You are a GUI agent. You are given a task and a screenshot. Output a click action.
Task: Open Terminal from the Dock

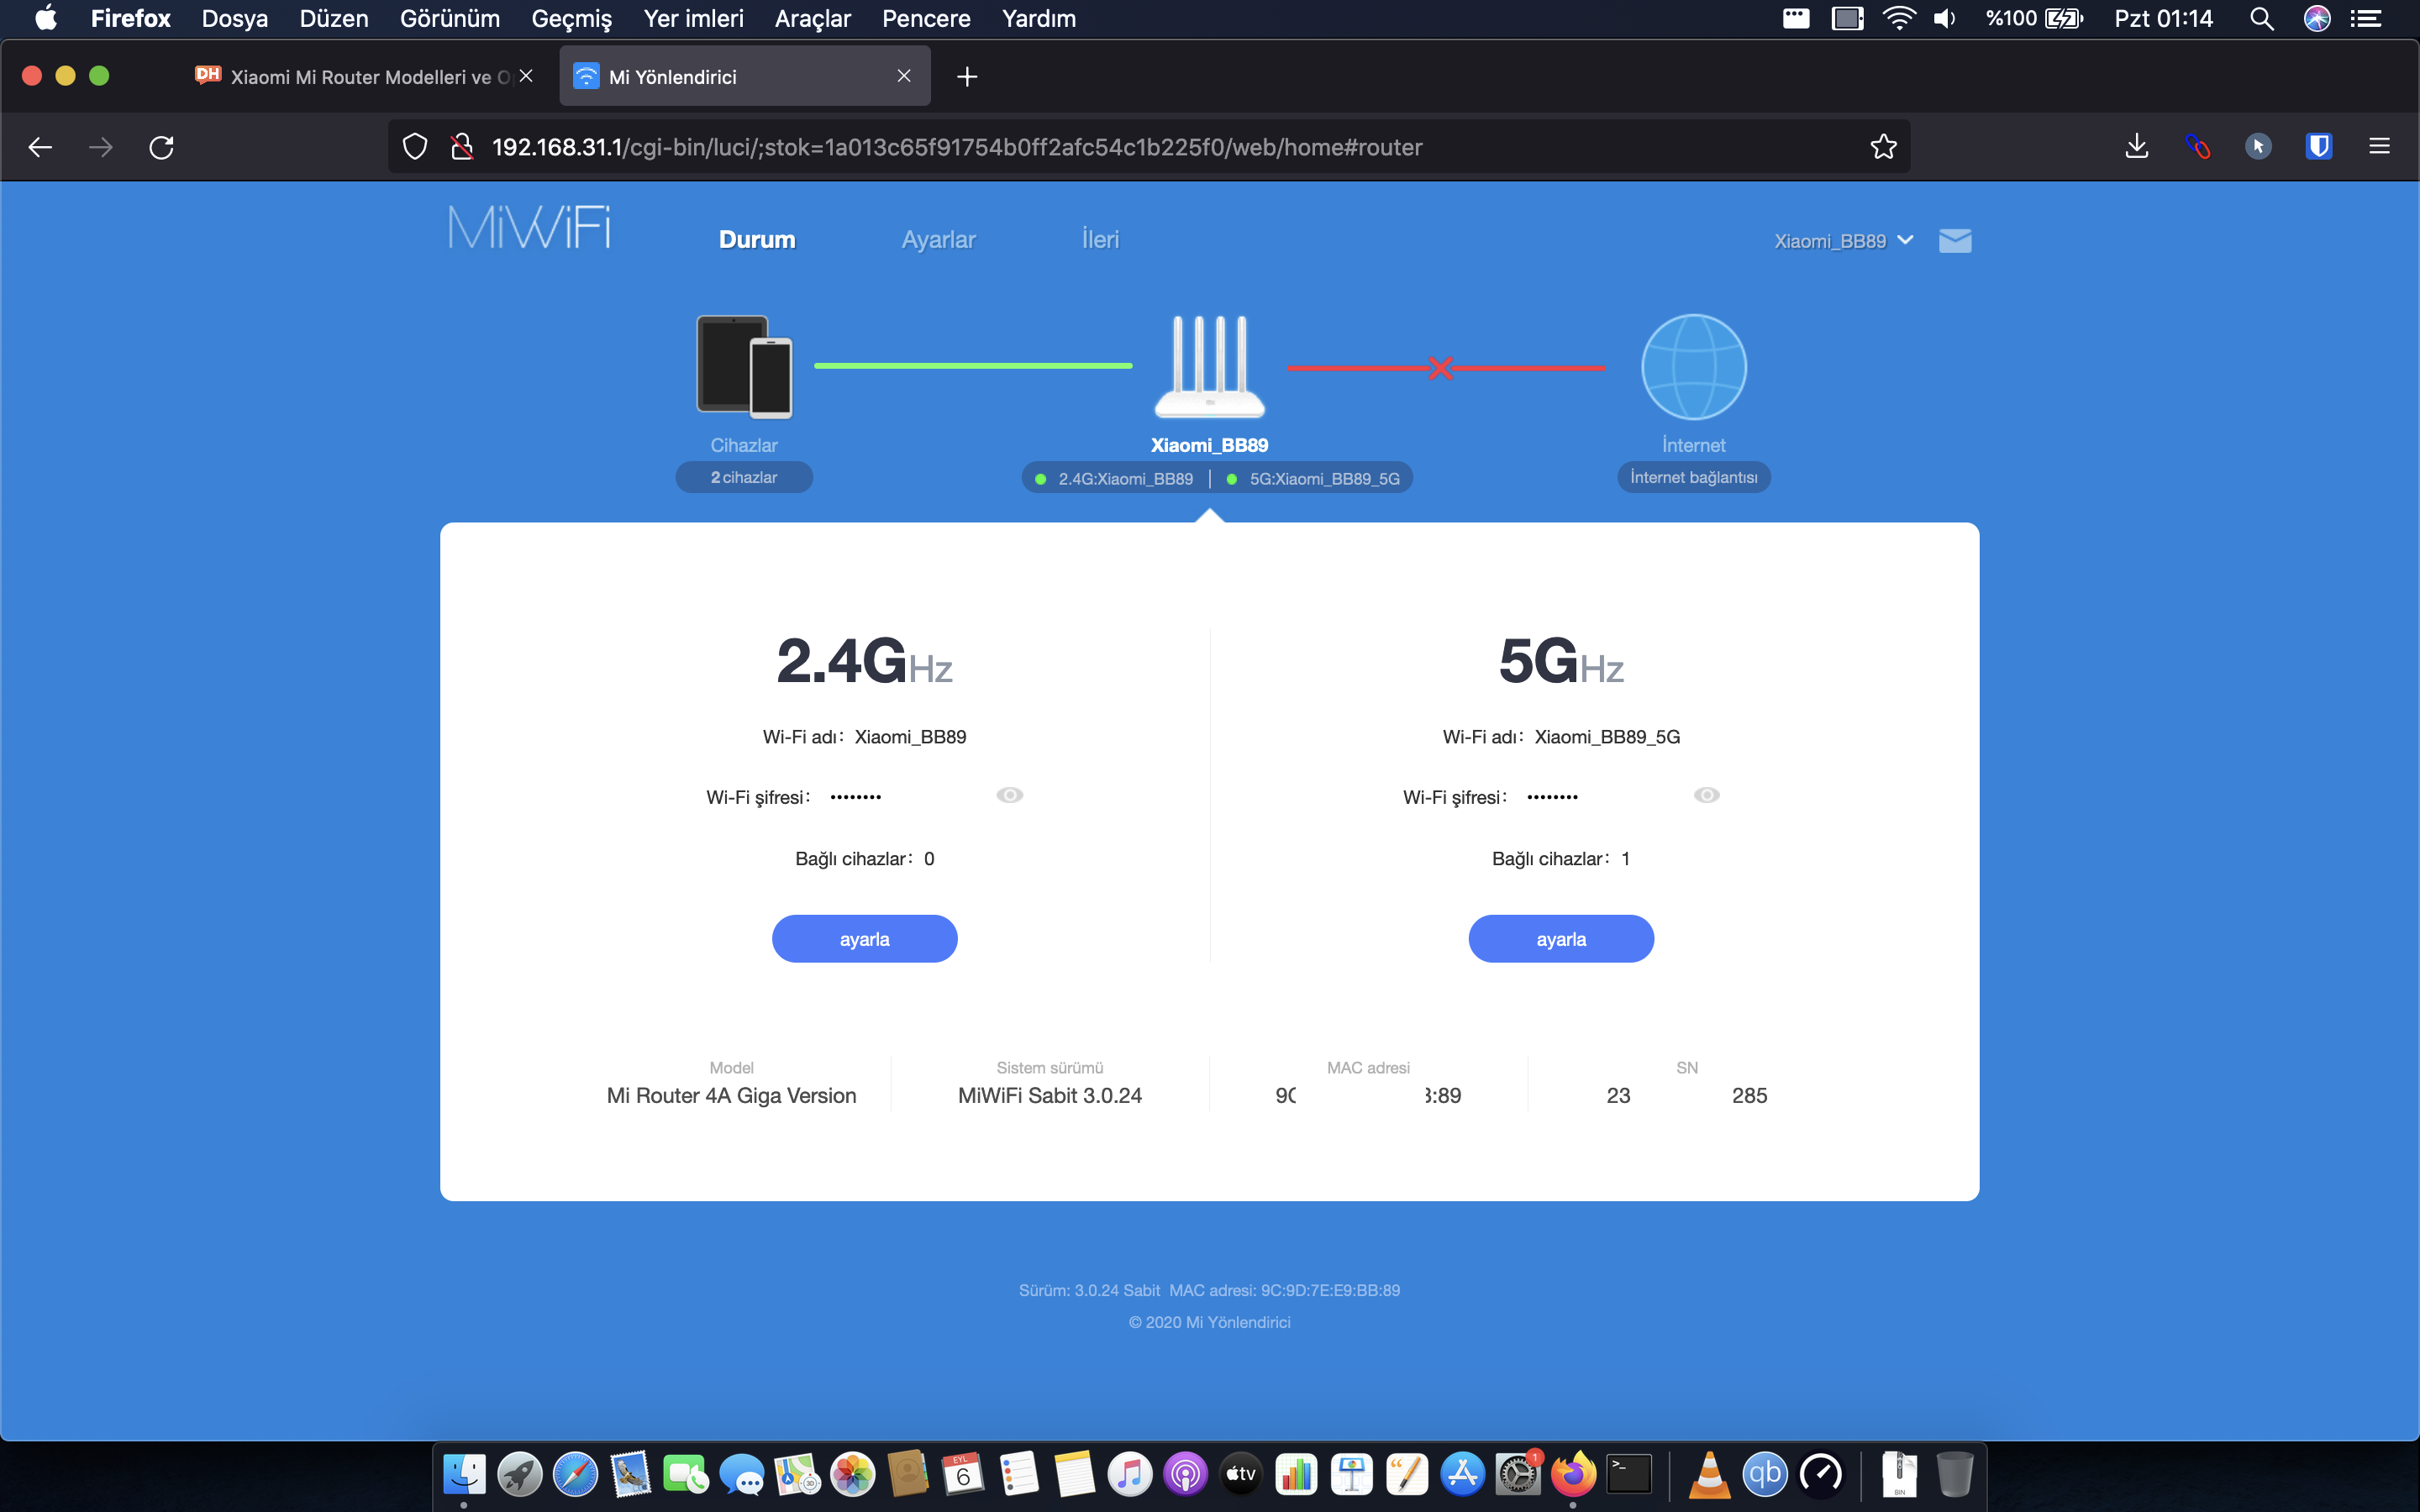tap(1629, 1474)
